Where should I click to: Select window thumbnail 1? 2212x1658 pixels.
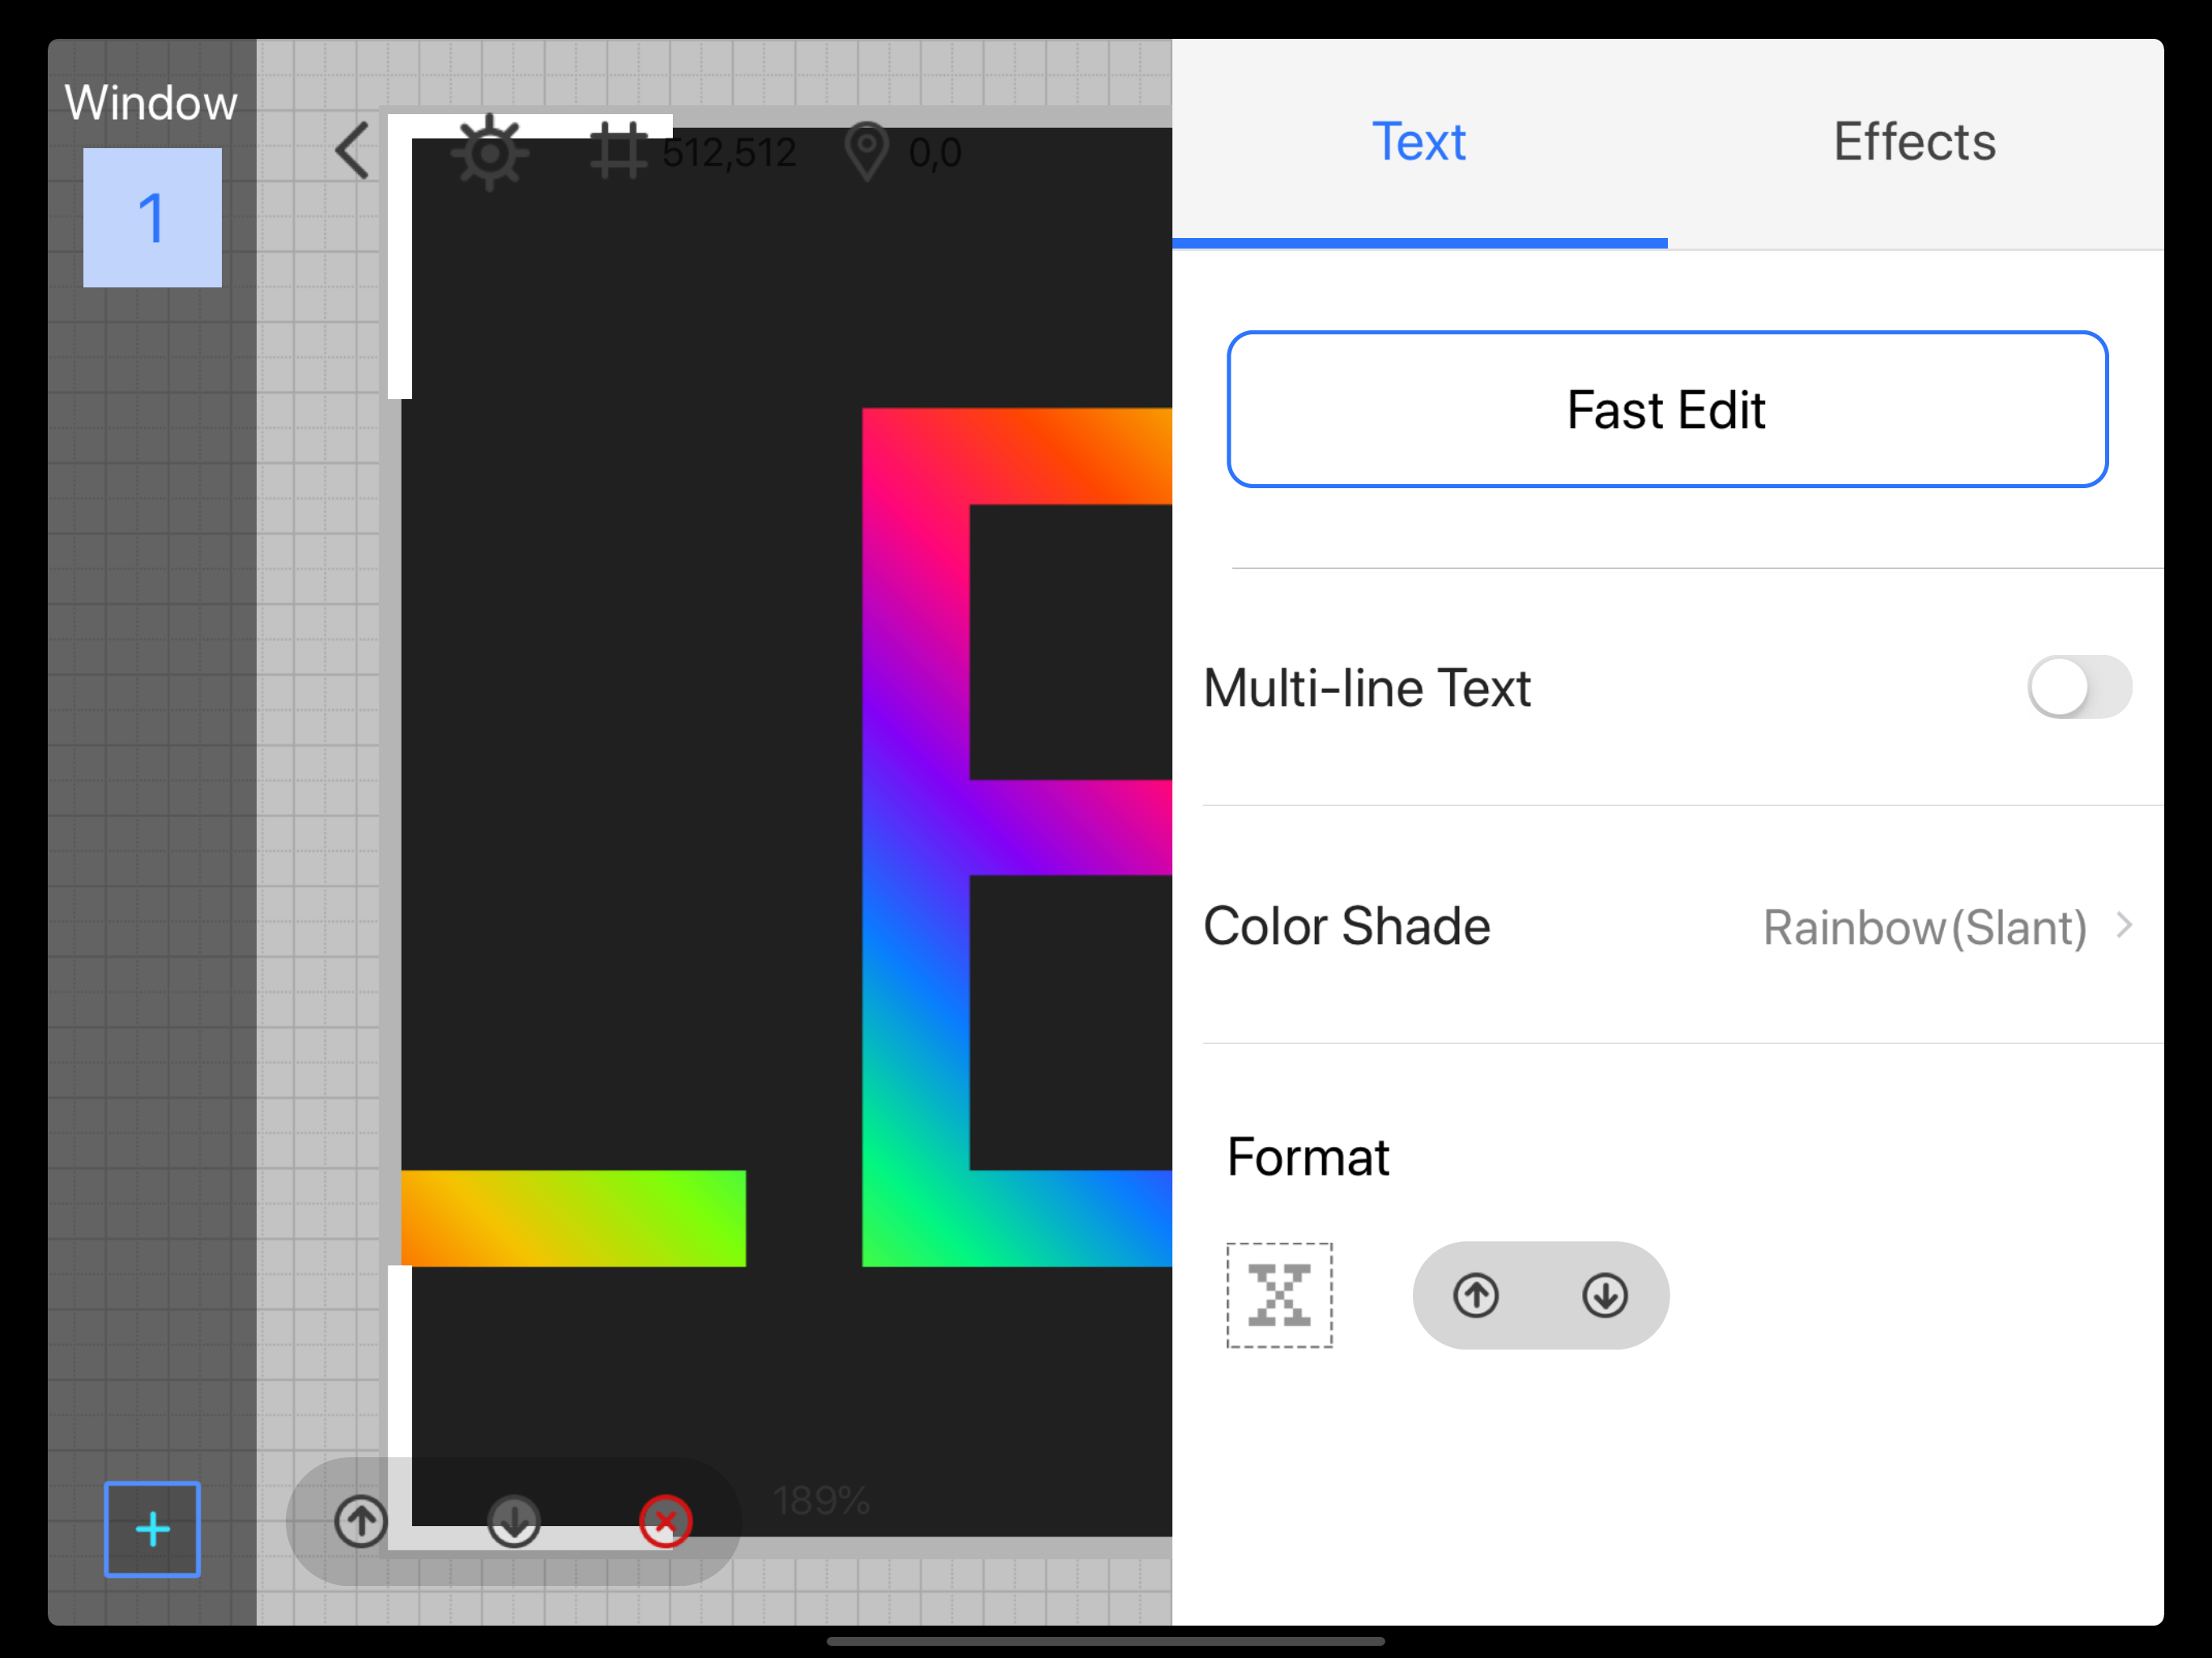[x=152, y=218]
